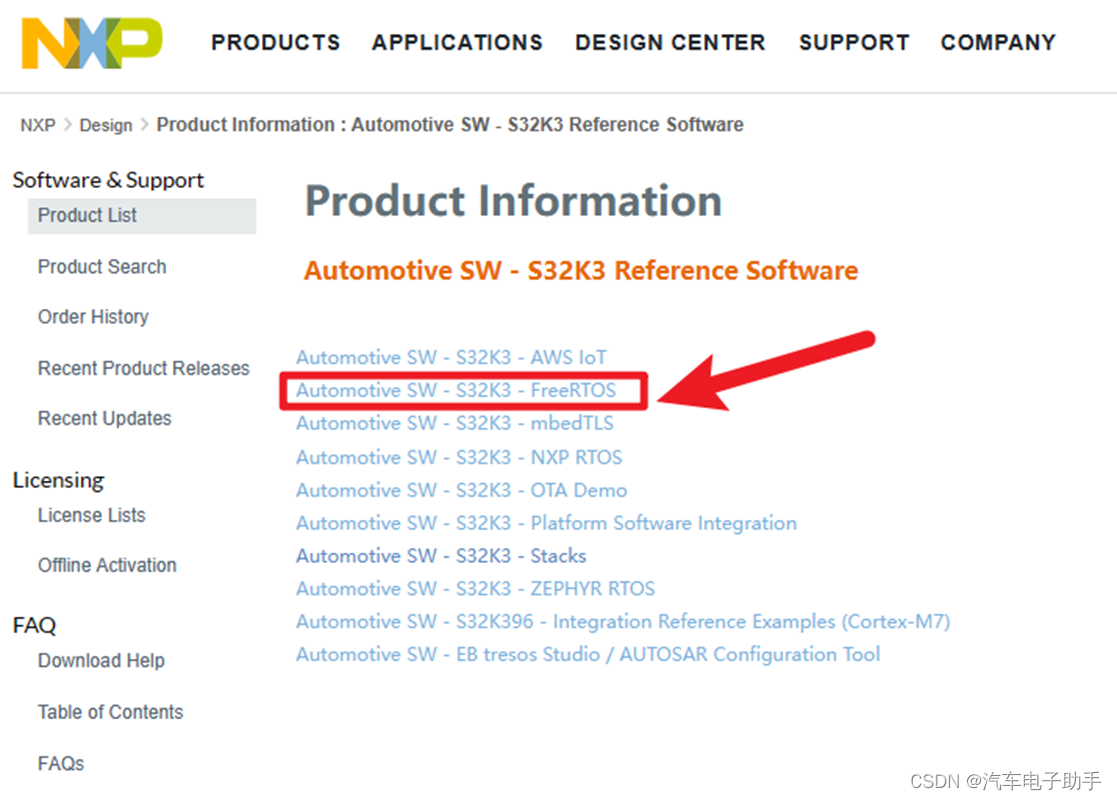Go to Design breadcrumb link
Screen dimensions: 1117x800
[x=105, y=125]
